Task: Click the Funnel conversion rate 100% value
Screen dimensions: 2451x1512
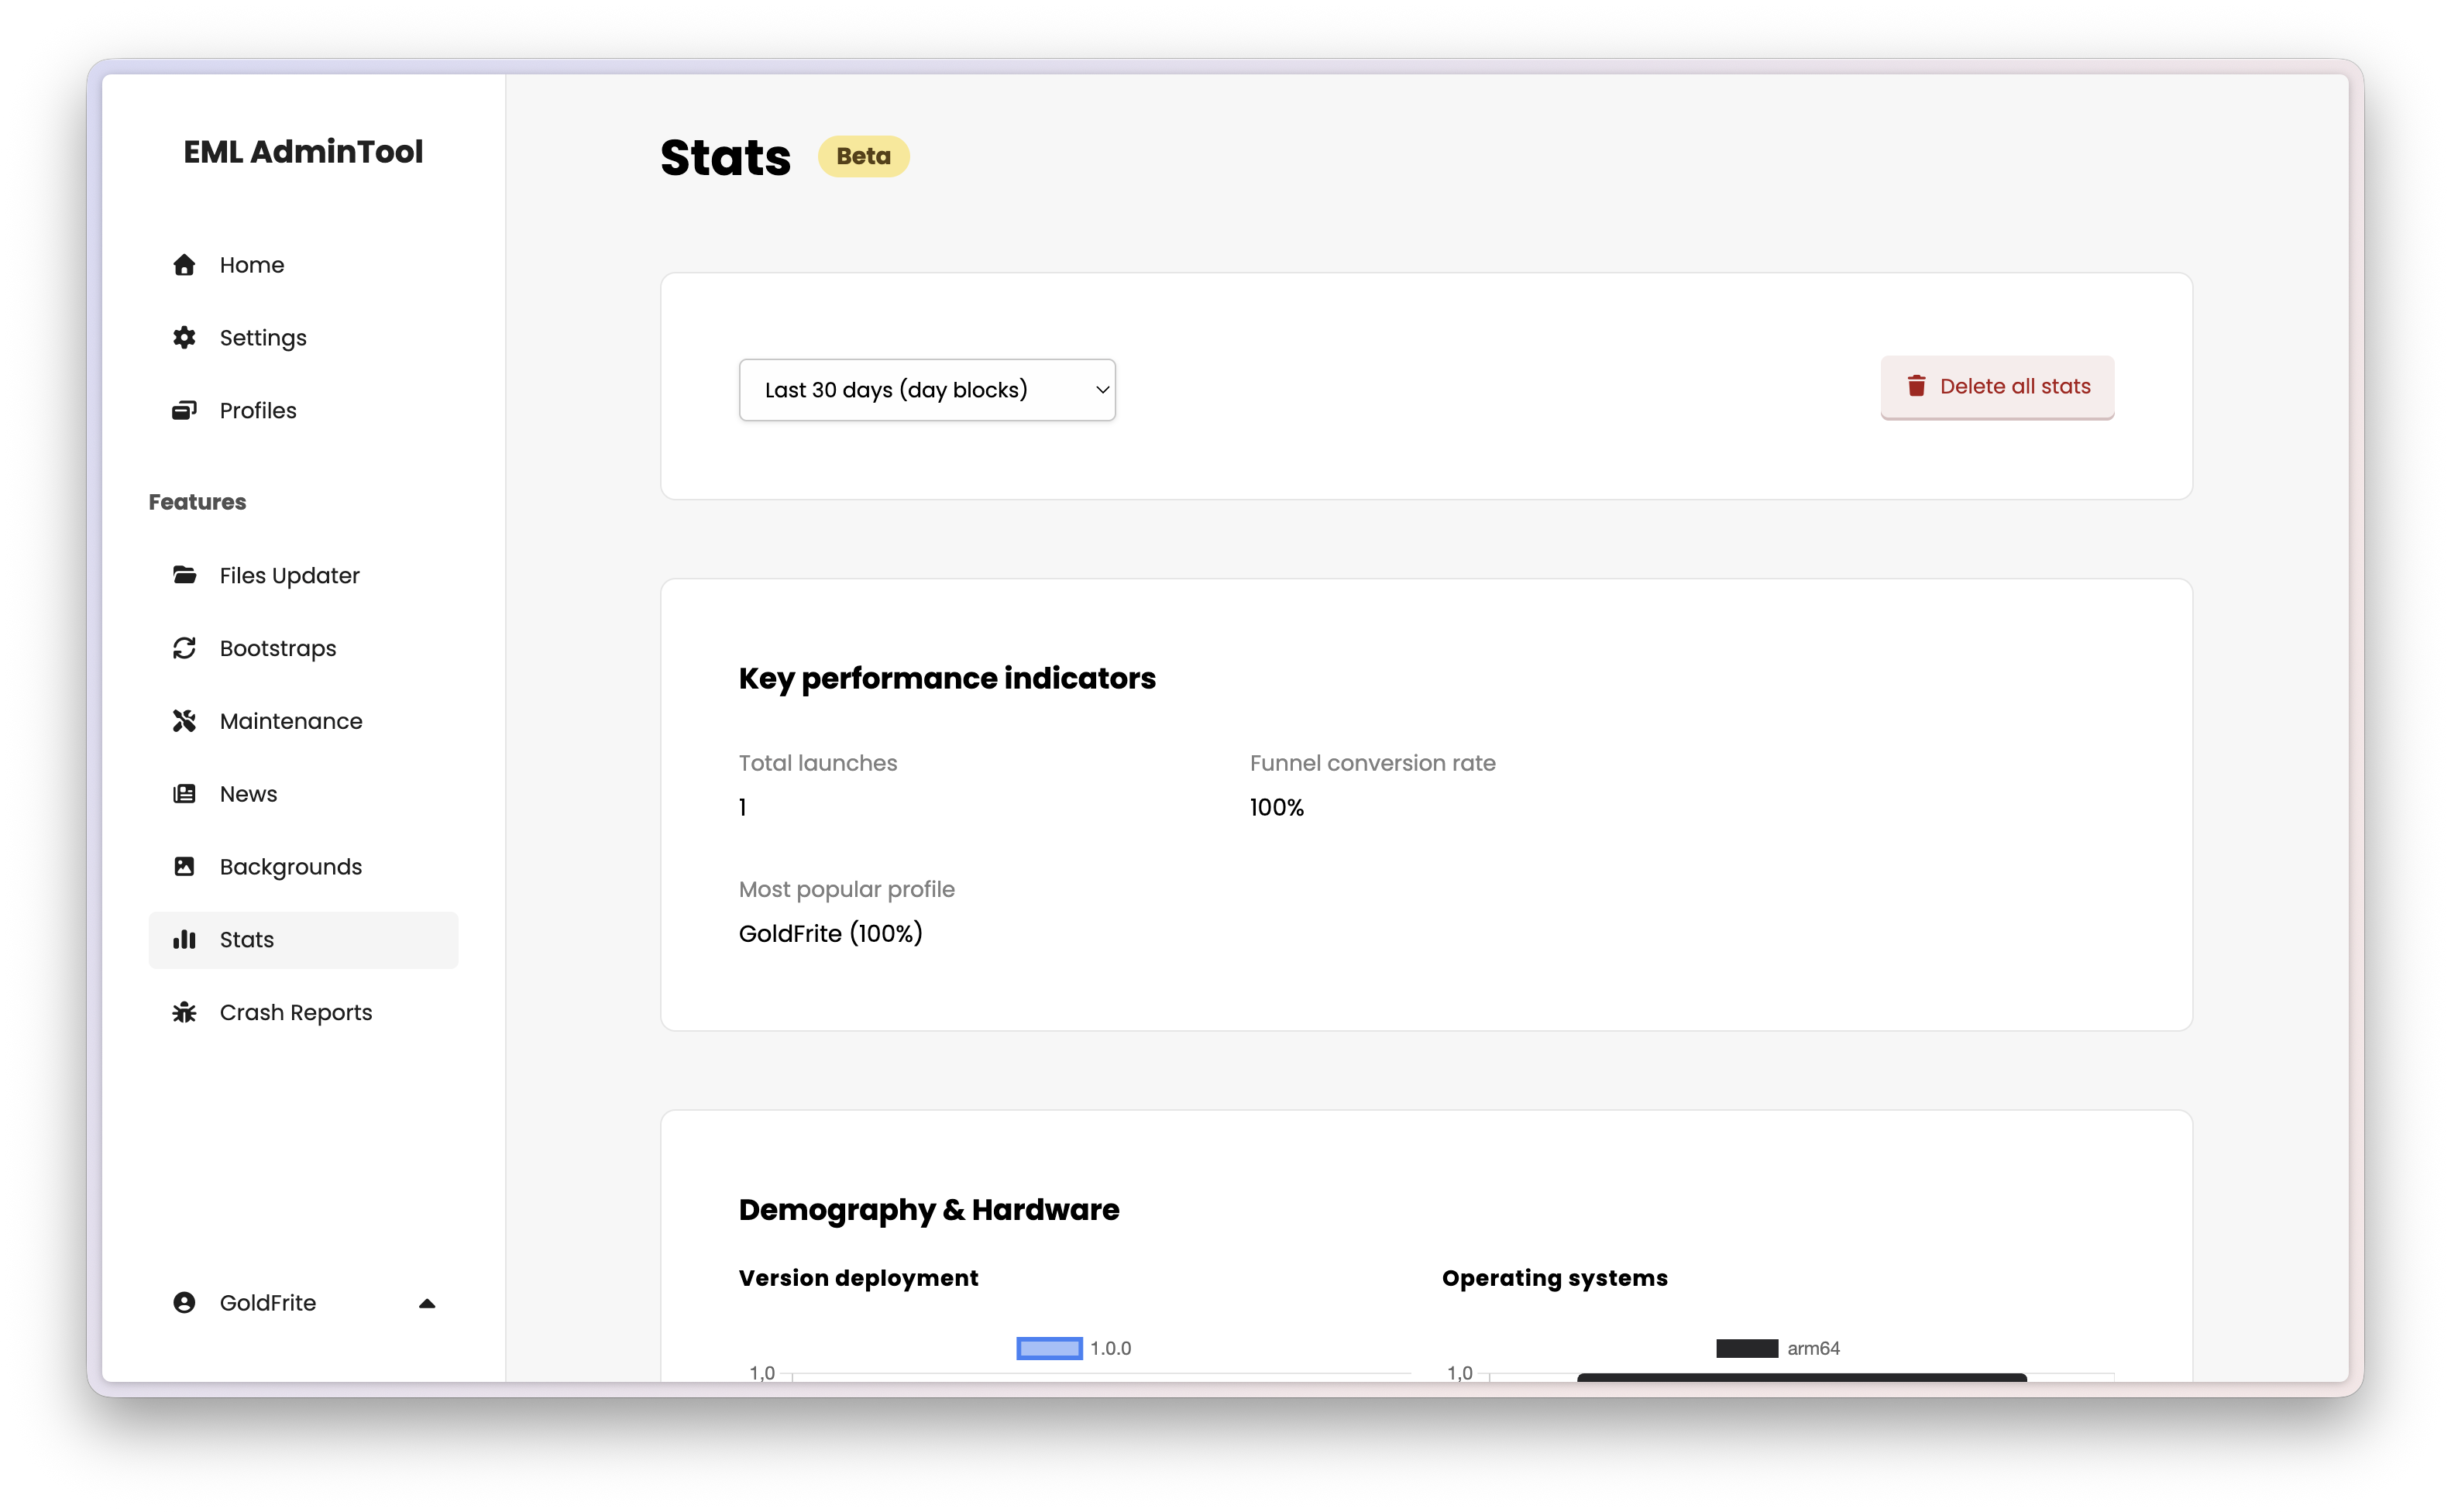Action: pos(1277,808)
